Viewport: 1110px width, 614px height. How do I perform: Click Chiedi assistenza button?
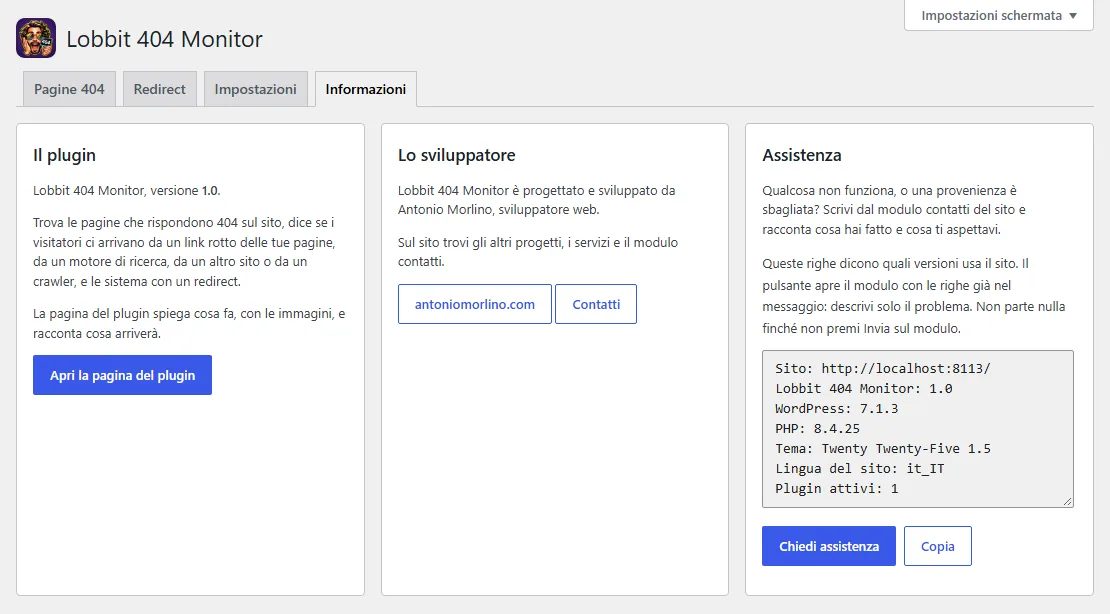click(829, 546)
